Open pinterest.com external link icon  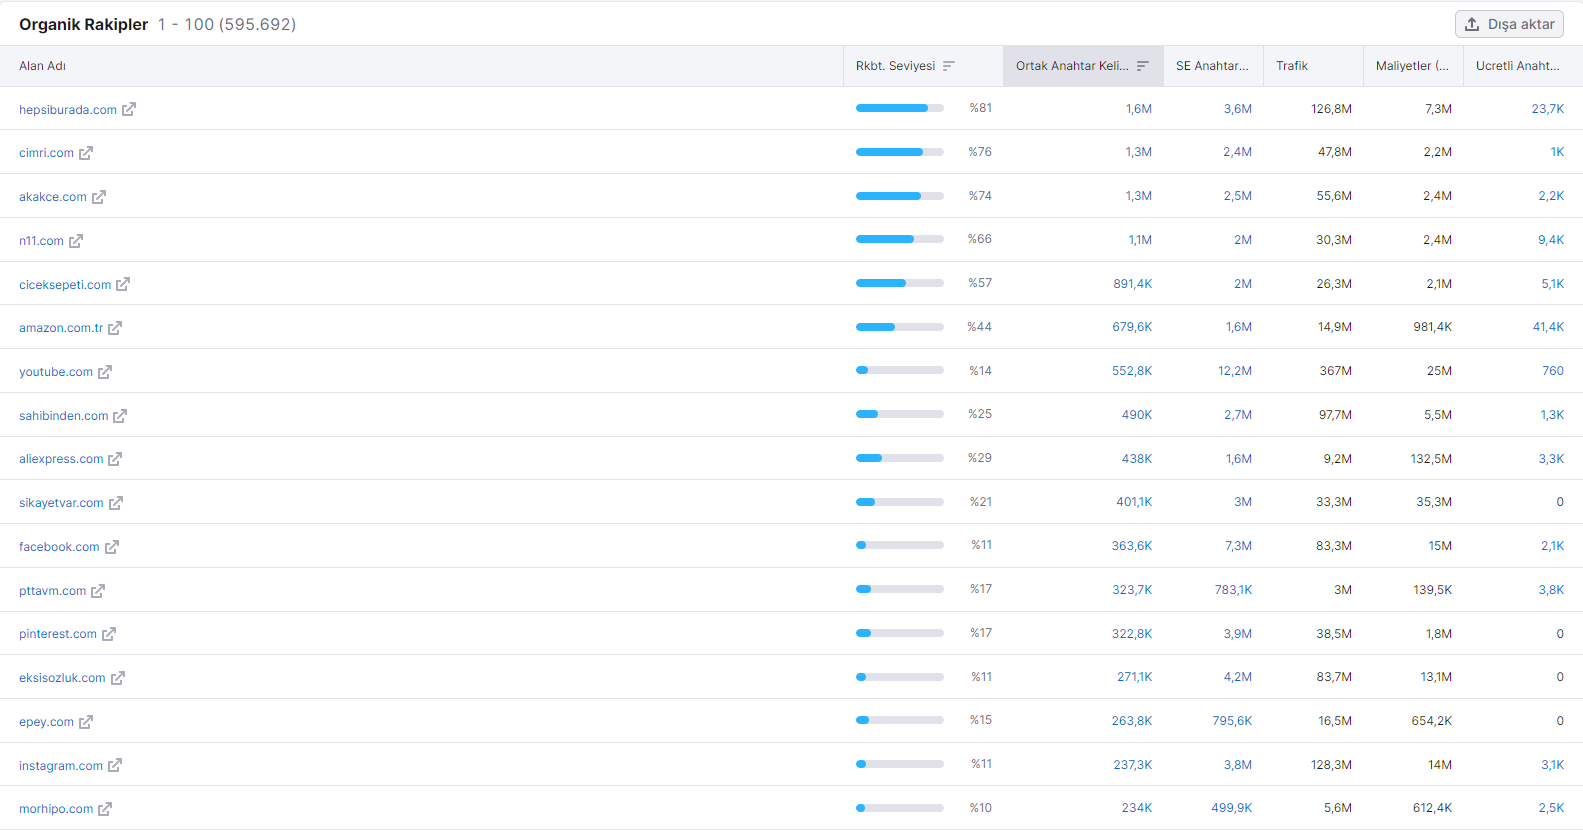tap(109, 634)
